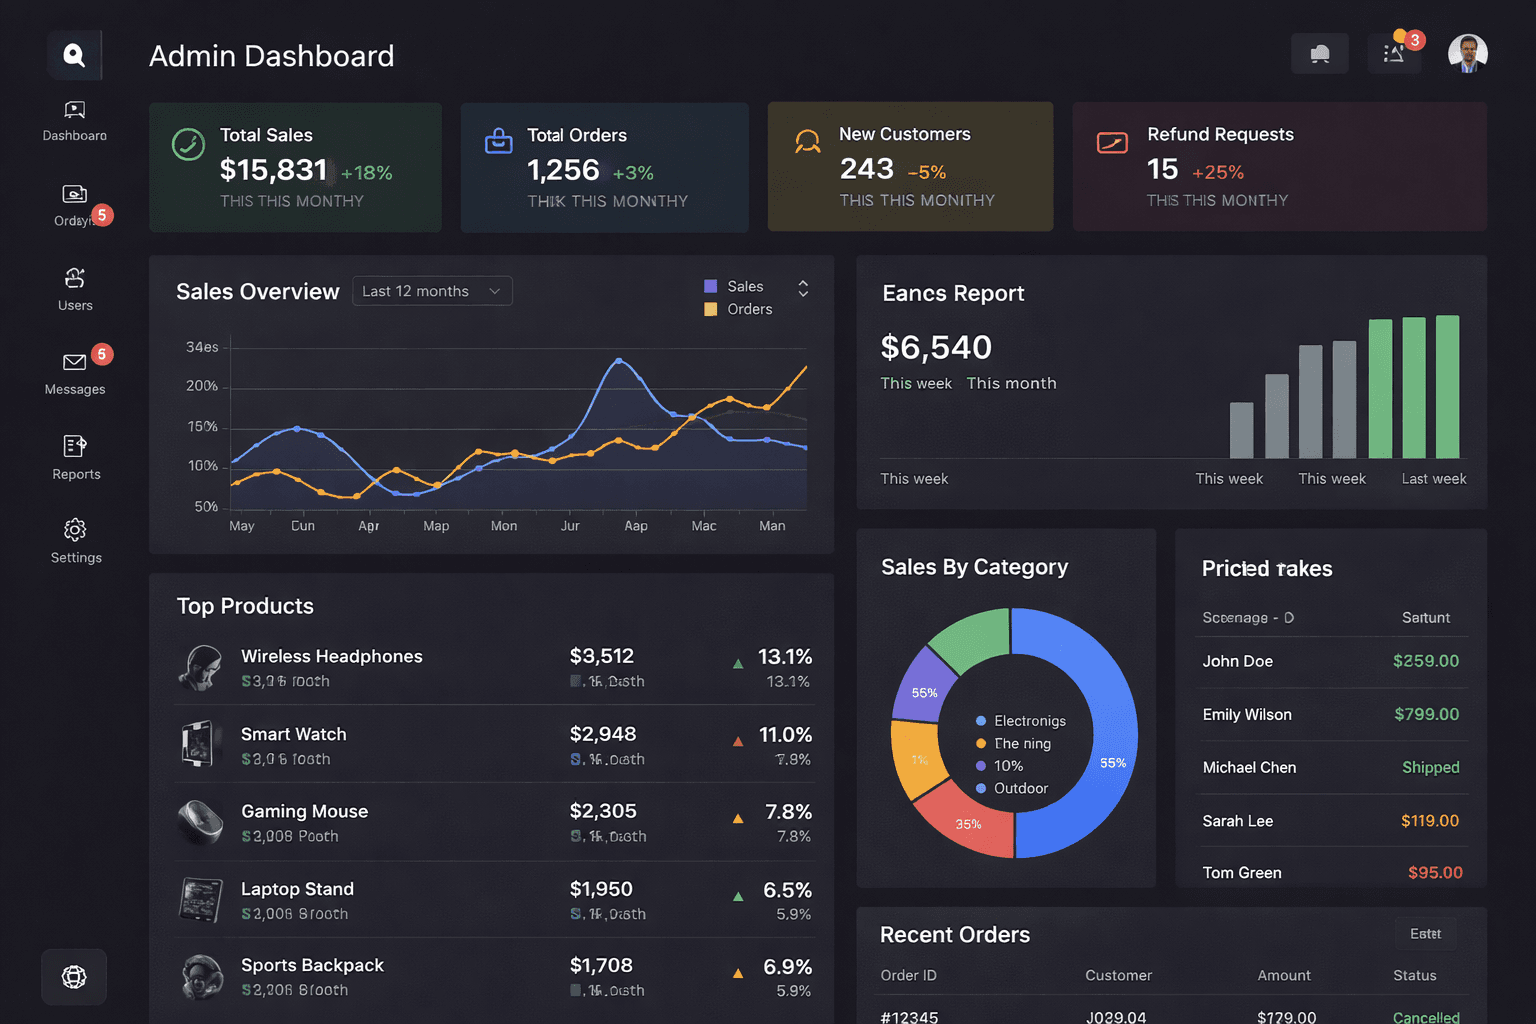Click the search icon in the sidebar
This screenshot has height=1024, width=1536.
pos(74,55)
